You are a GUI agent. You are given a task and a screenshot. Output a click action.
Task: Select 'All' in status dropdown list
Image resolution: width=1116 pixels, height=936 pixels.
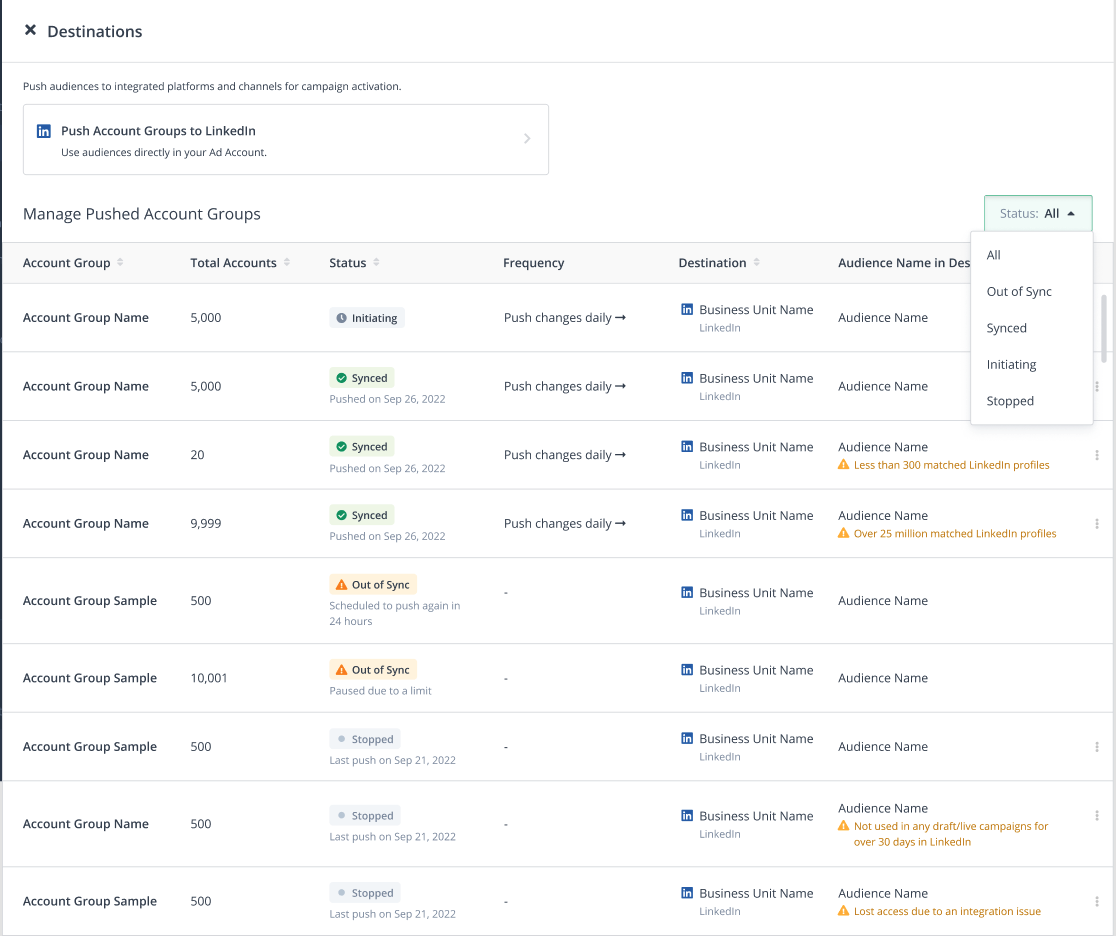[x=993, y=255]
